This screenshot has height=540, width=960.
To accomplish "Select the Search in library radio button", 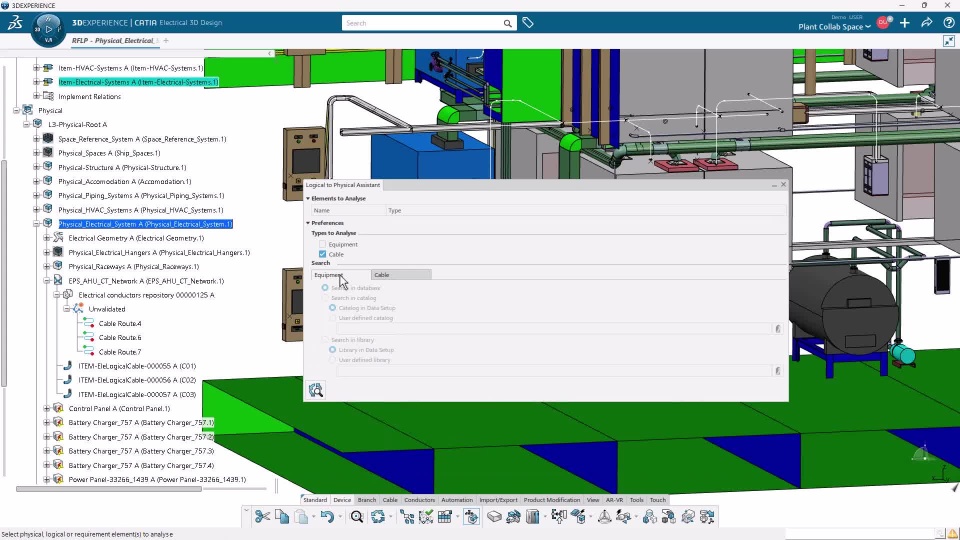I will [x=325, y=340].
